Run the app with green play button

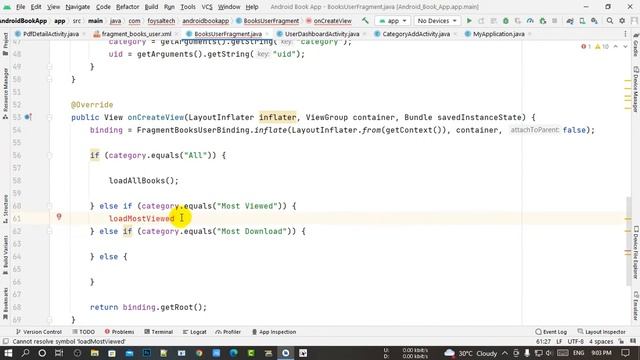pyautogui.click(x=469, y=21)
